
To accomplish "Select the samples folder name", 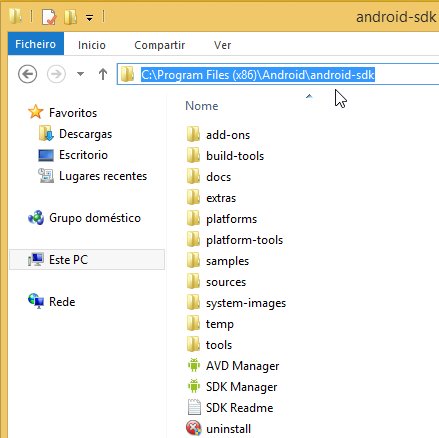I will pyautogui.click(x=227, y=261).
